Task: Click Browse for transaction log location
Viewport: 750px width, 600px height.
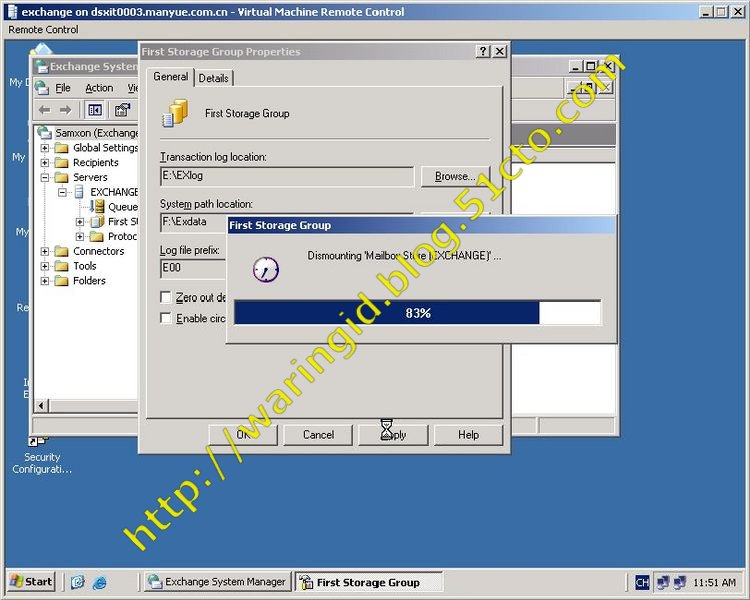Action: [x=455, y=176]
